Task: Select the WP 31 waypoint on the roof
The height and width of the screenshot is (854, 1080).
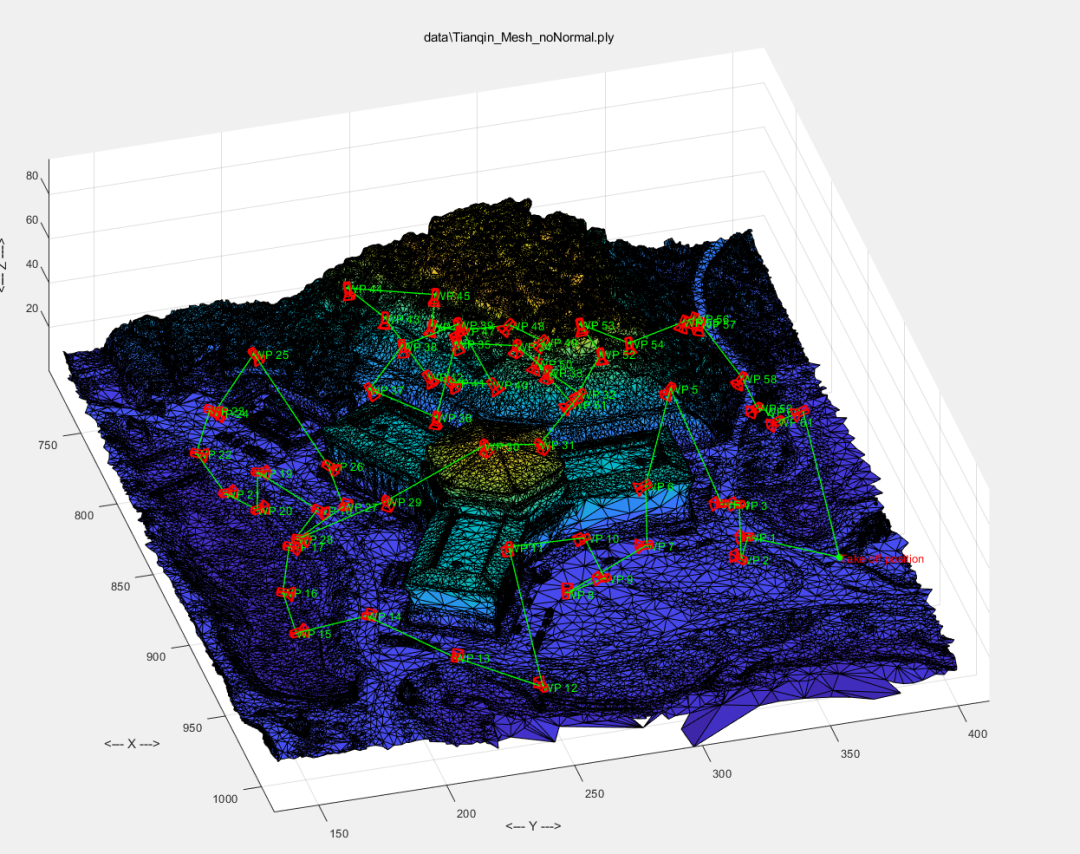Action: point(542,446)
